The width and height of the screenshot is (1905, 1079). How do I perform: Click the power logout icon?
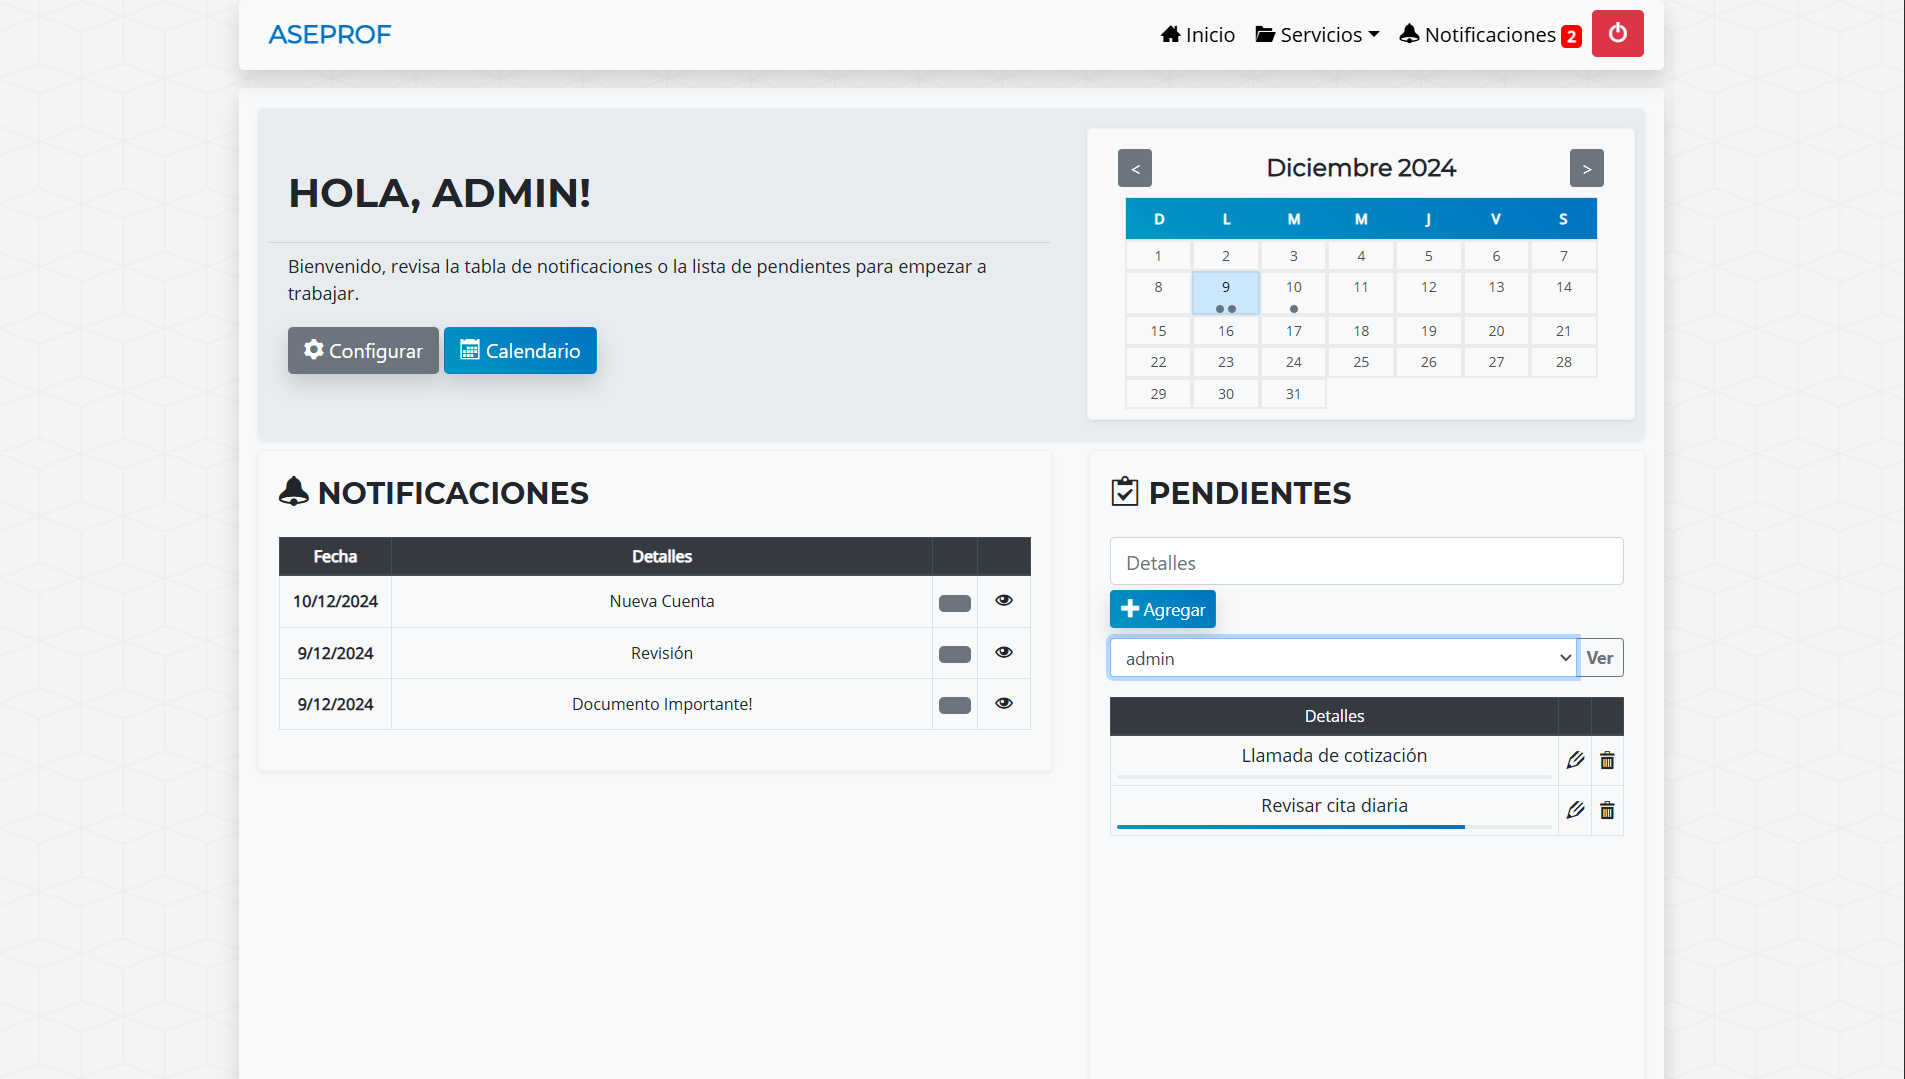[1617, 33]
